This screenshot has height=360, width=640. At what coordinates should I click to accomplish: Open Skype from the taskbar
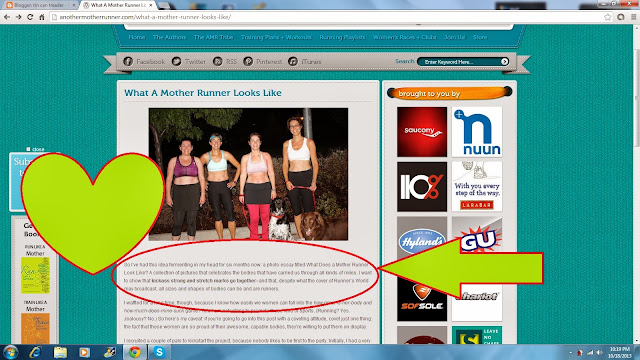pos(159,352)
